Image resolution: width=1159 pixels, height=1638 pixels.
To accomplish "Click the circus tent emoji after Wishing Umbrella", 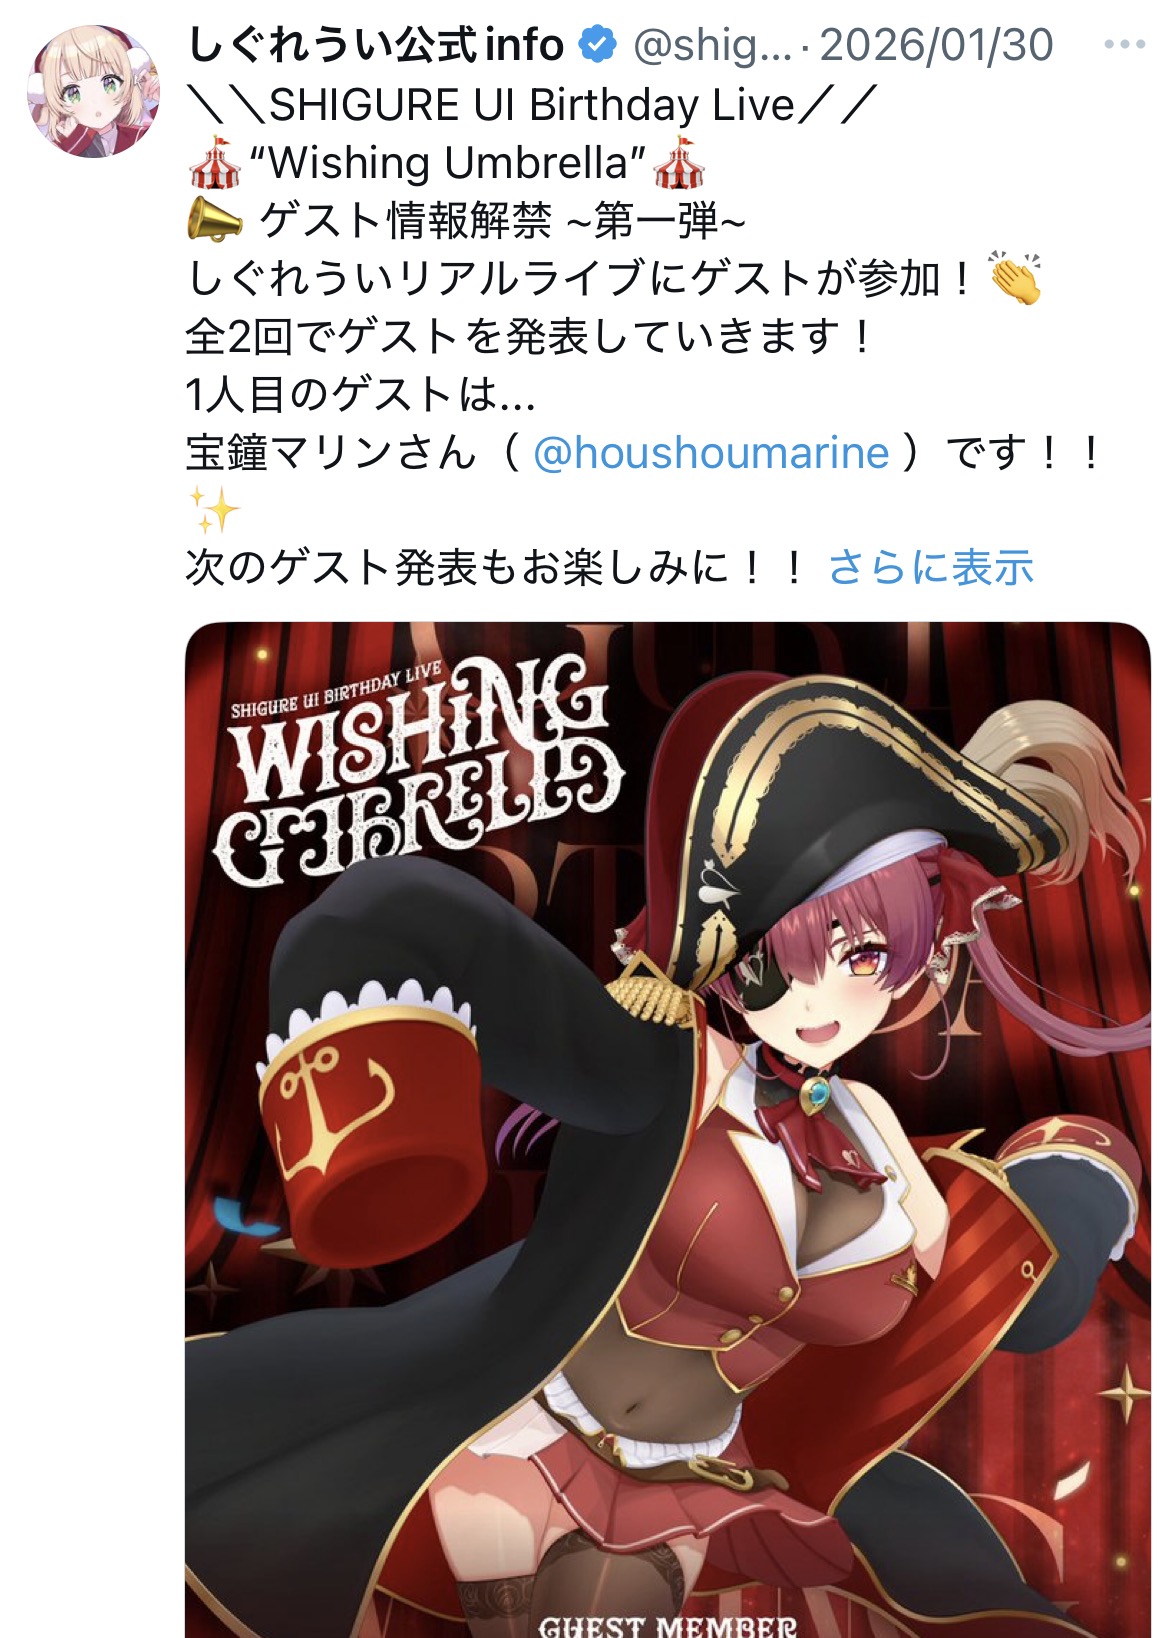I will click(x=680, y=162).
